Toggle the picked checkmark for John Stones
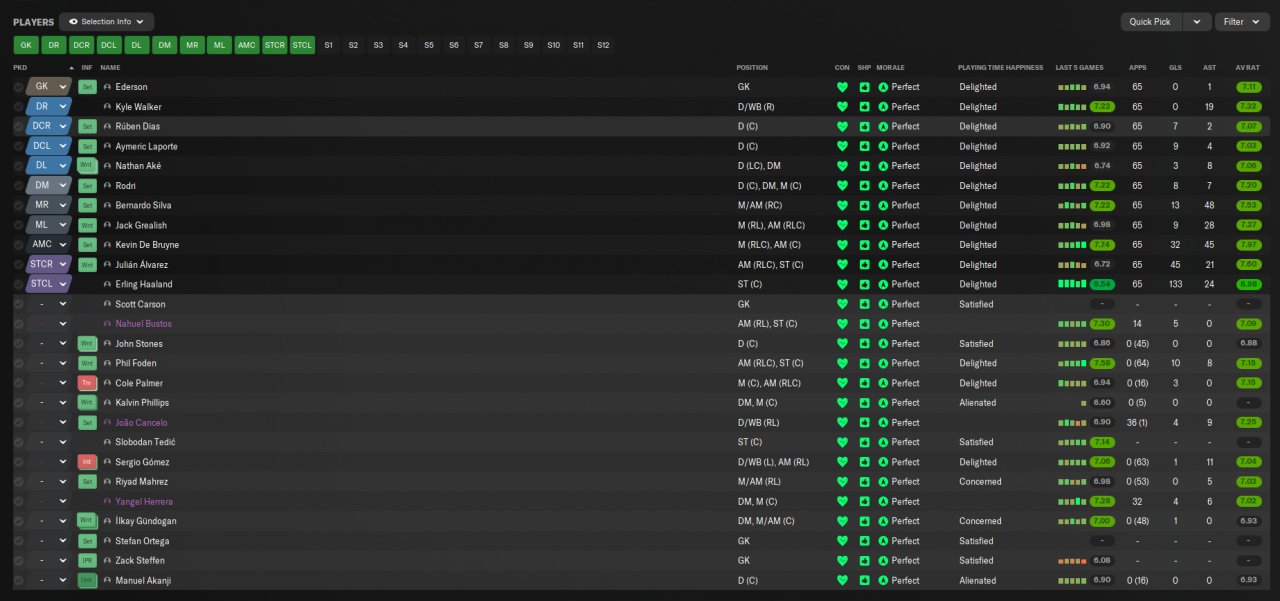The width and height of the screenshot is (1280, 601). [x=18, y=344]
